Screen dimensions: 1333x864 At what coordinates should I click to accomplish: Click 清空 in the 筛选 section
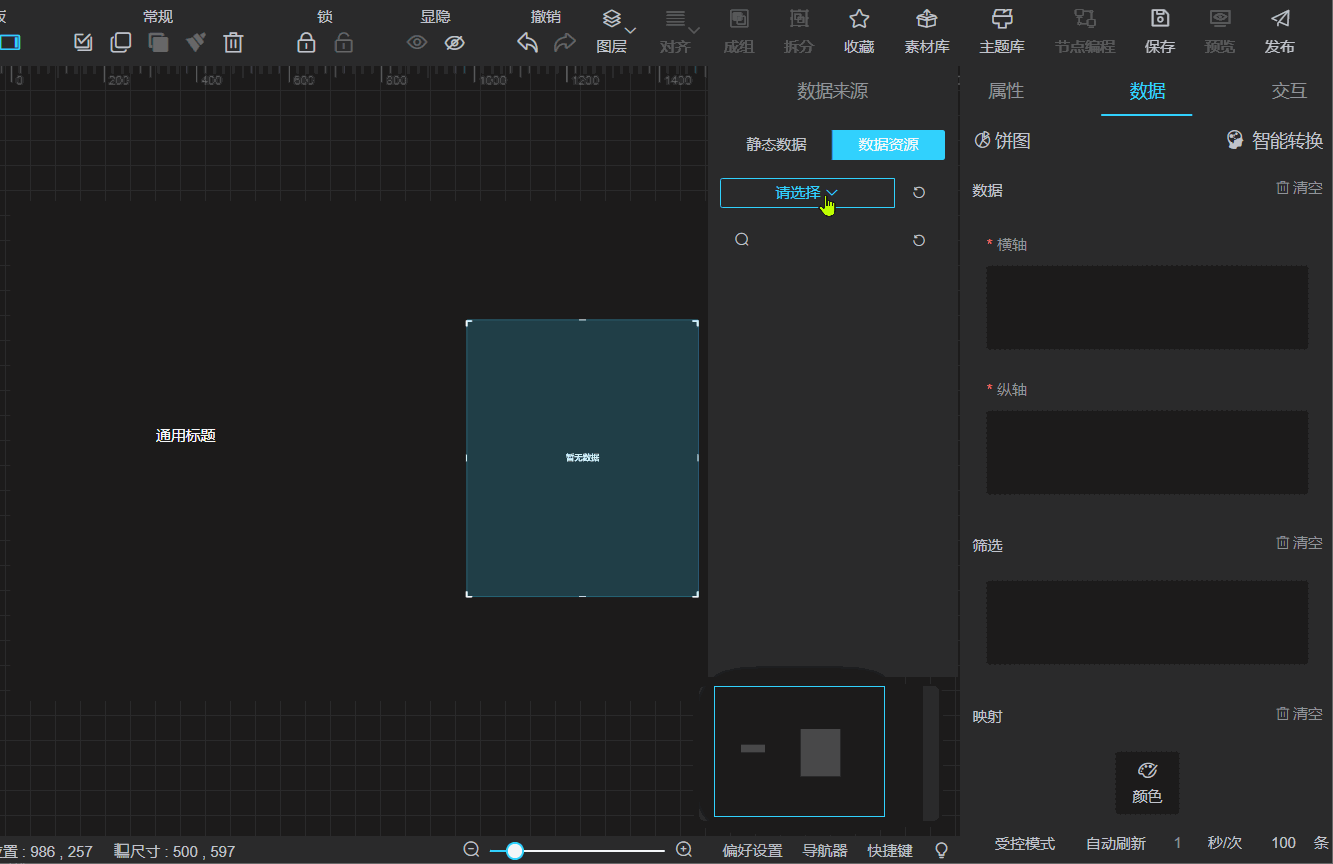point(1299,543)
